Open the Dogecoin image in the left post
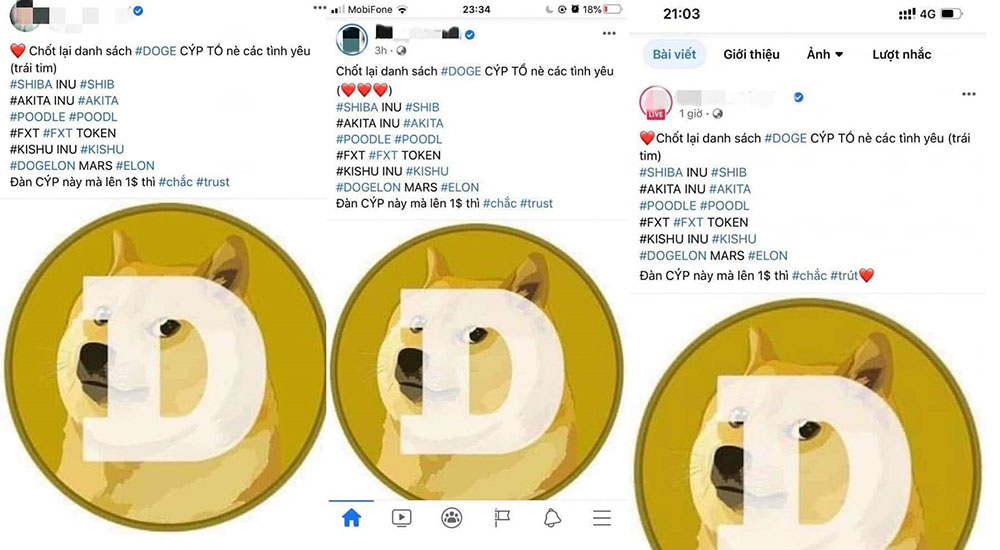The height and width of the screenshot is (550, 1000). coord(165,367)
